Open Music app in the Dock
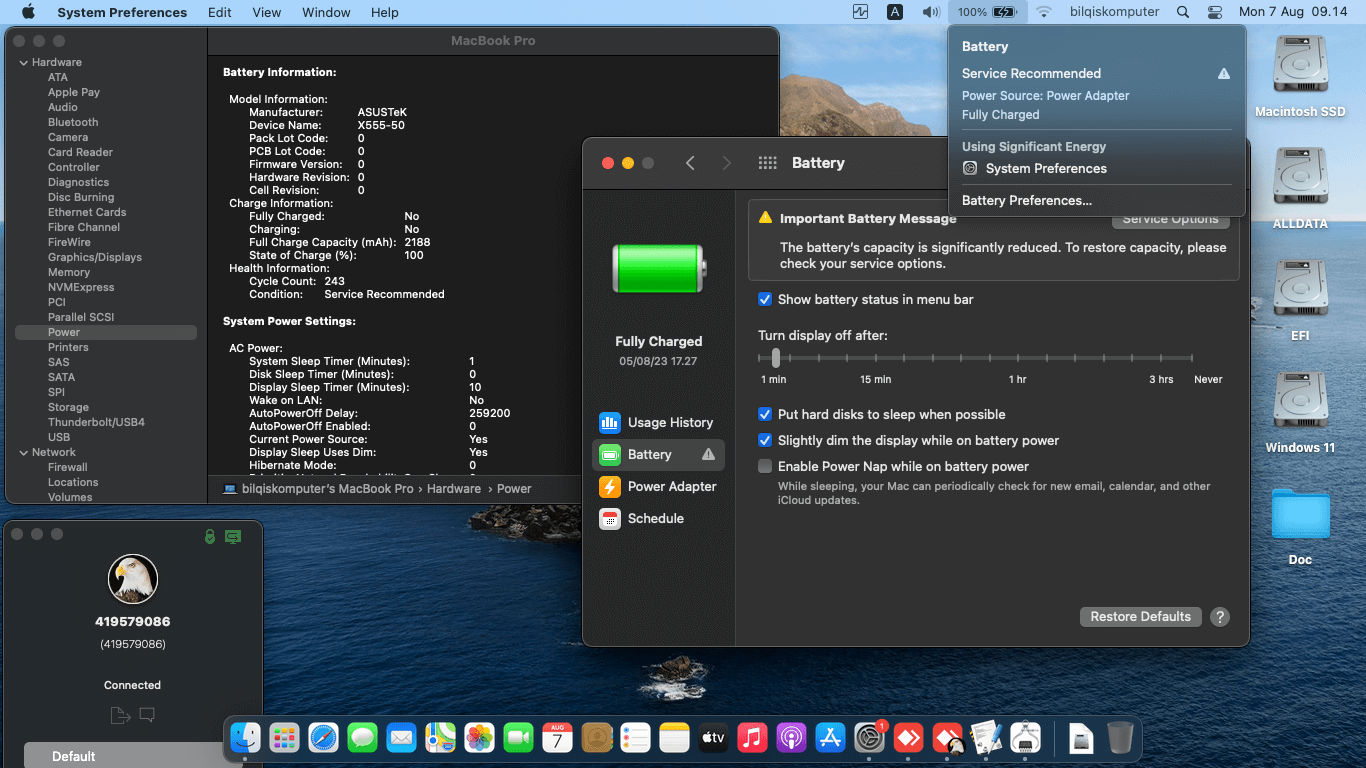This screenshot has width=1366, height=768. [752, 738]
